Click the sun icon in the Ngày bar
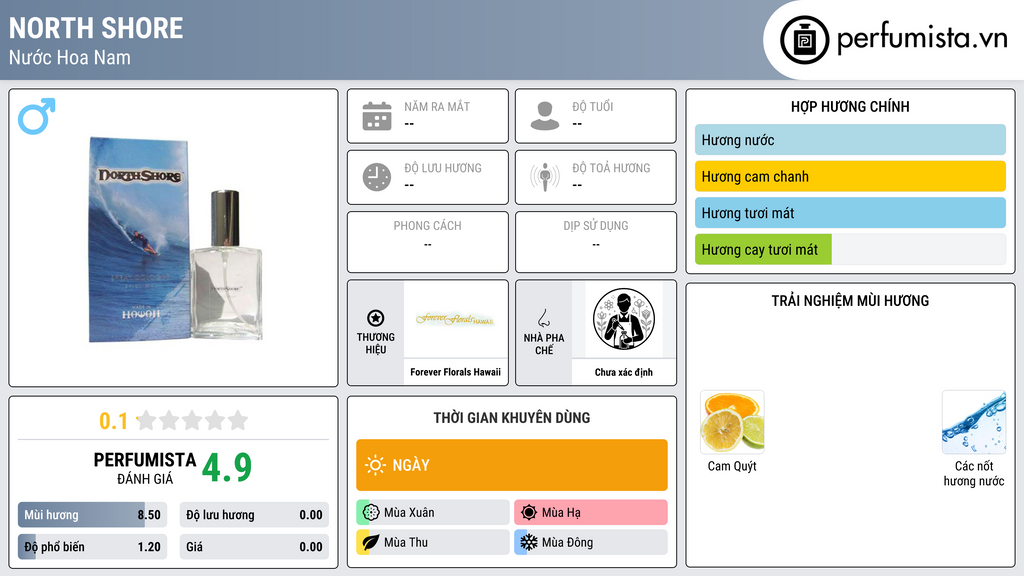The width and height of the screenshot is (1024, 576). [x=375, y=465]
